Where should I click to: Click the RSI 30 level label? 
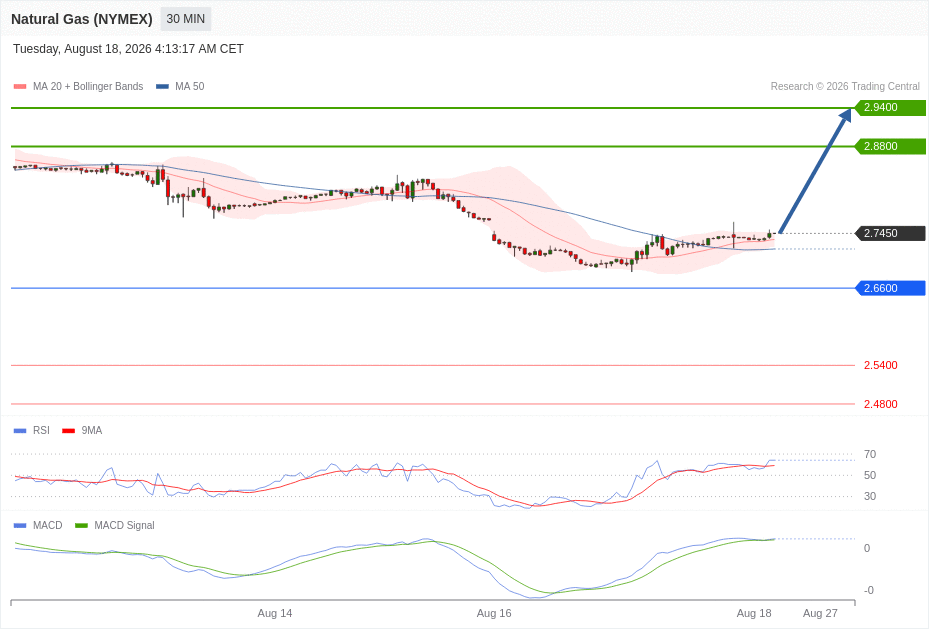click(870, 496)
